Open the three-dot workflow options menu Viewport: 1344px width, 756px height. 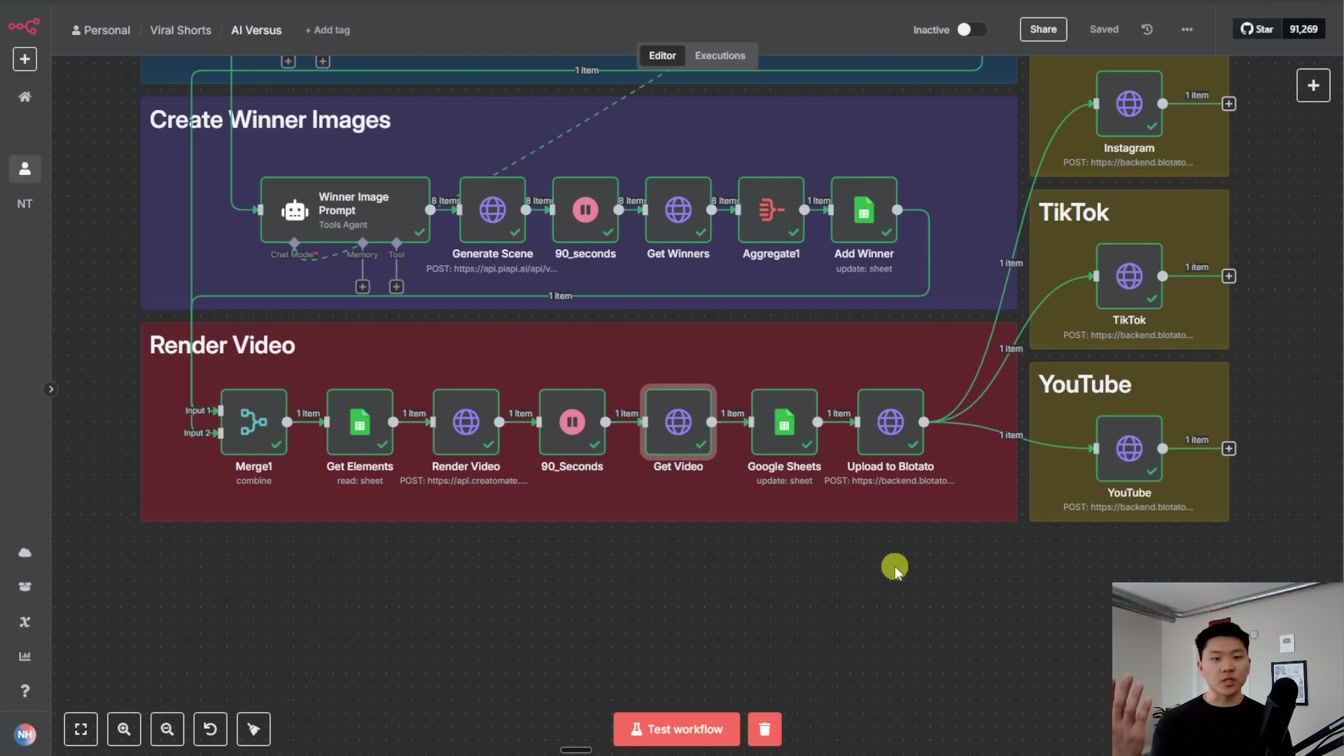point(1187,30)
